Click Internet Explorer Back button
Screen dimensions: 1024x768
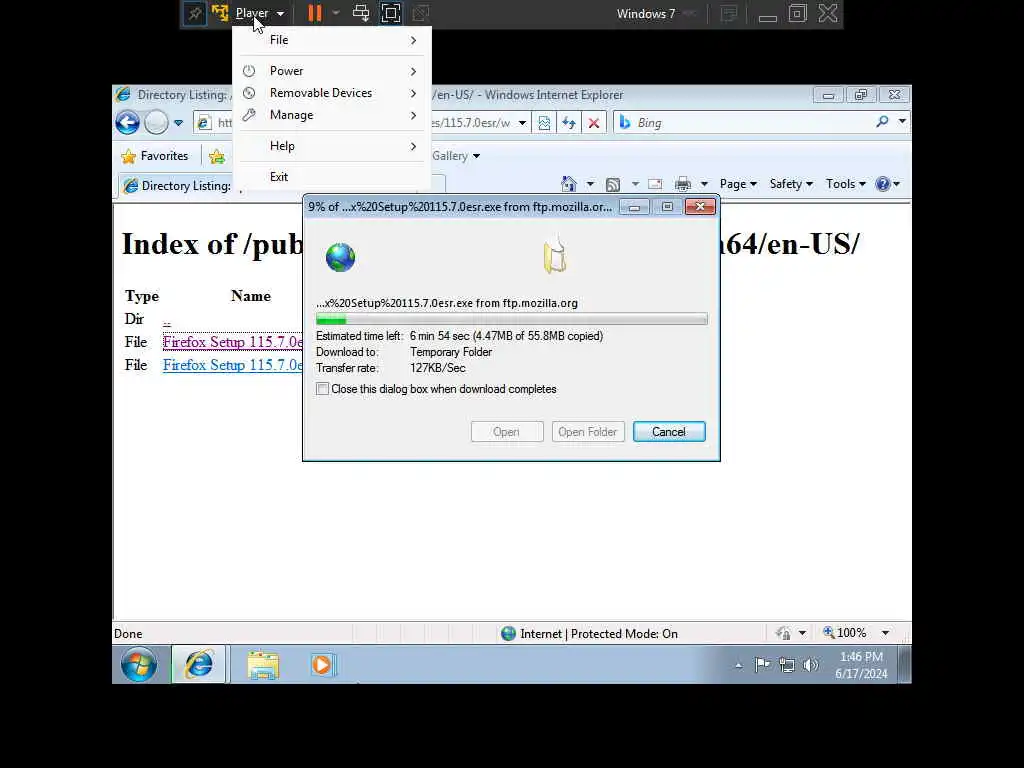tap(128, 122)
